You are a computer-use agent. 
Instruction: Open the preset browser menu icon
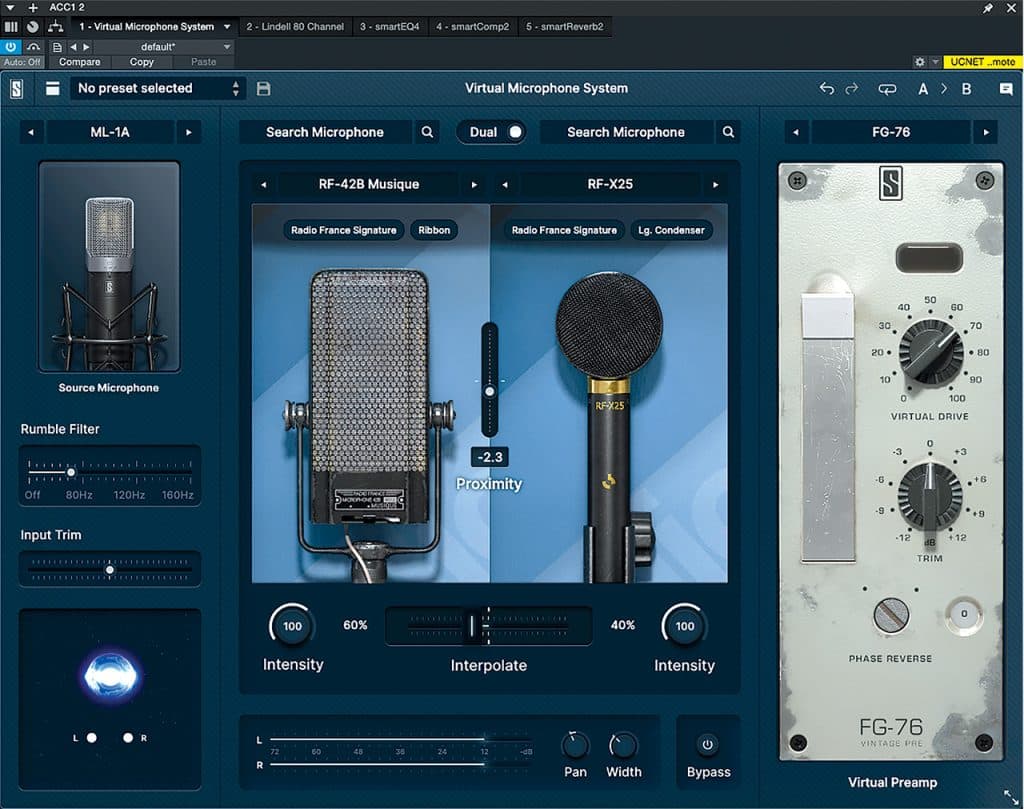(52, 89)
